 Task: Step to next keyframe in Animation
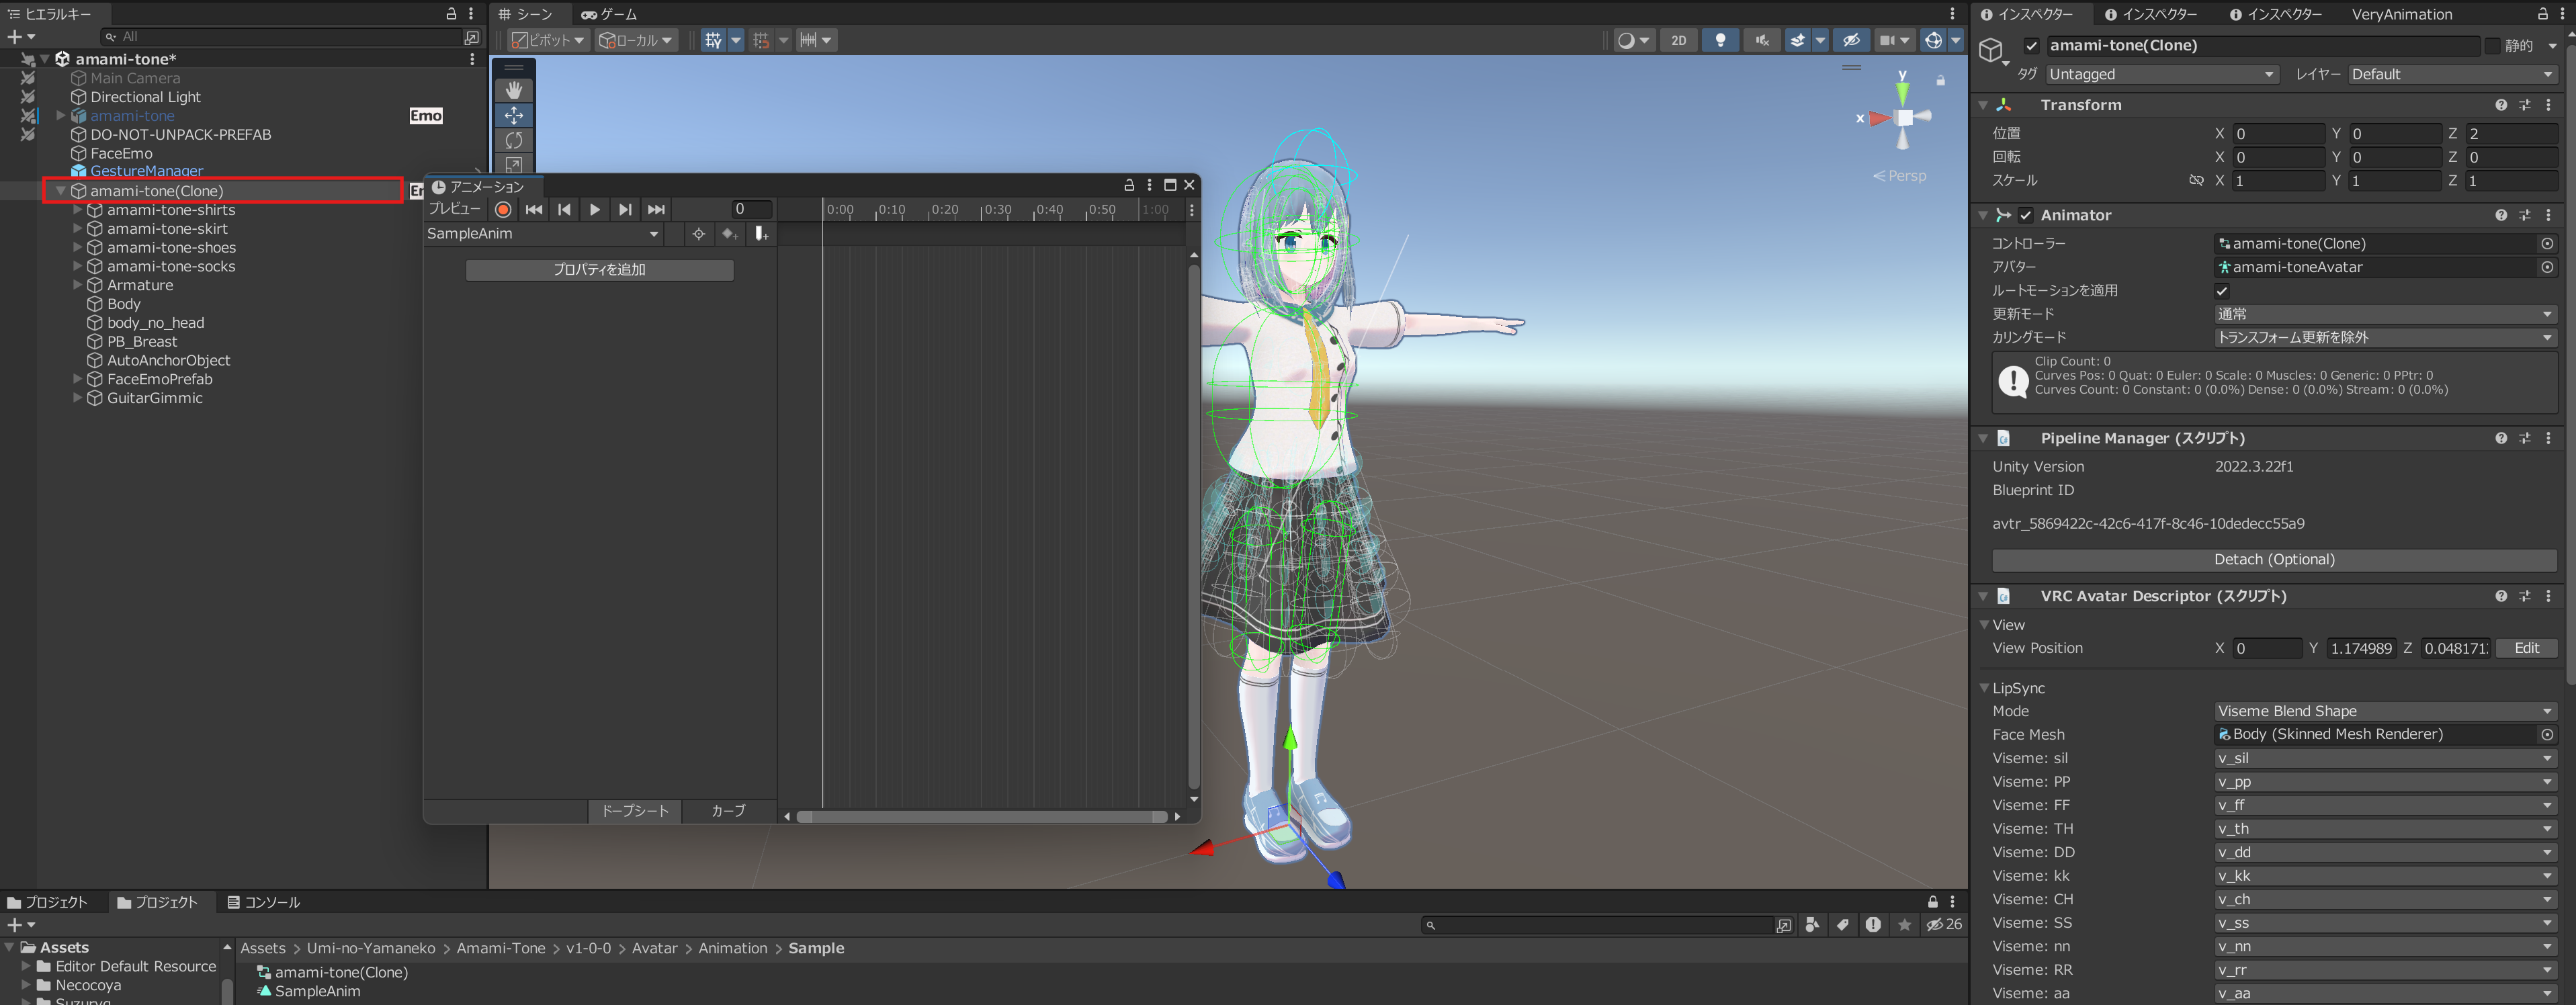coord(625,209)
